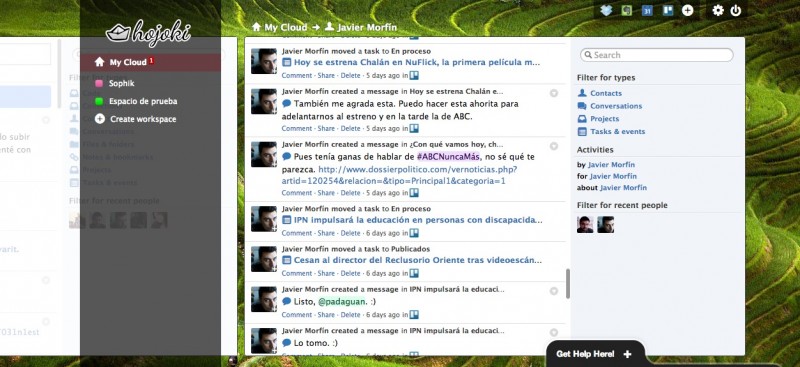
Task: Click the pink color swatch beside Sophik
Action: click(99, 83)
